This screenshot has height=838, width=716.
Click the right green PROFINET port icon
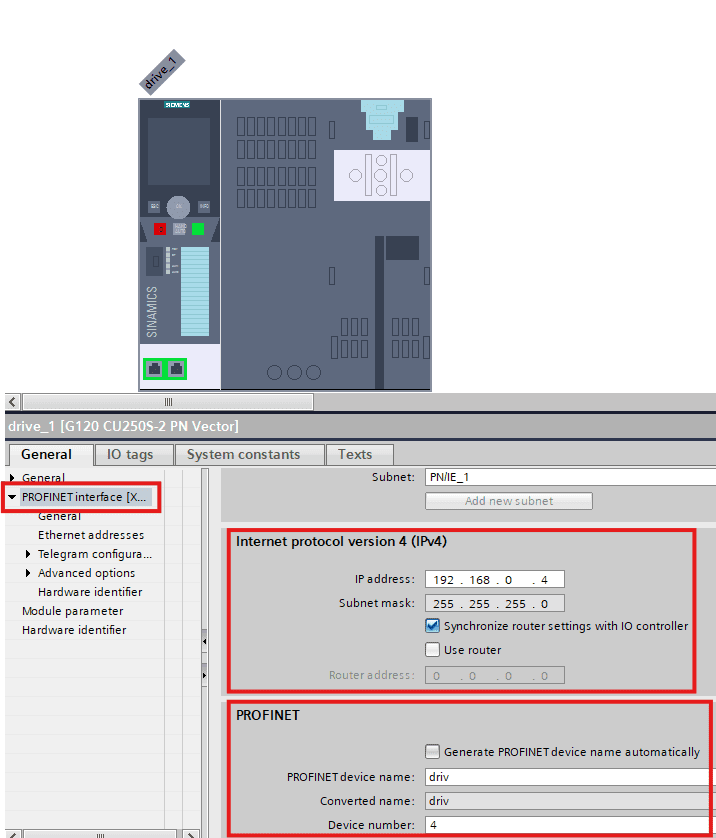pos(176,369)
